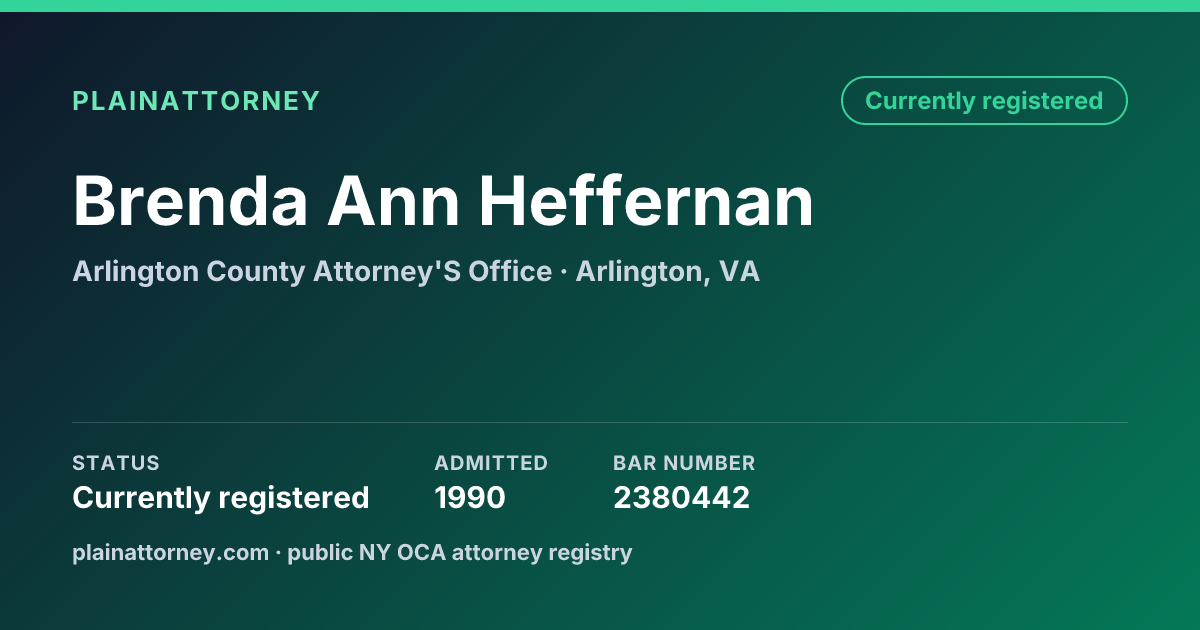Select the Currently registered pill badge
Image resolution: width=1200 pixels, height=630 pixels.
pos(984,101)
